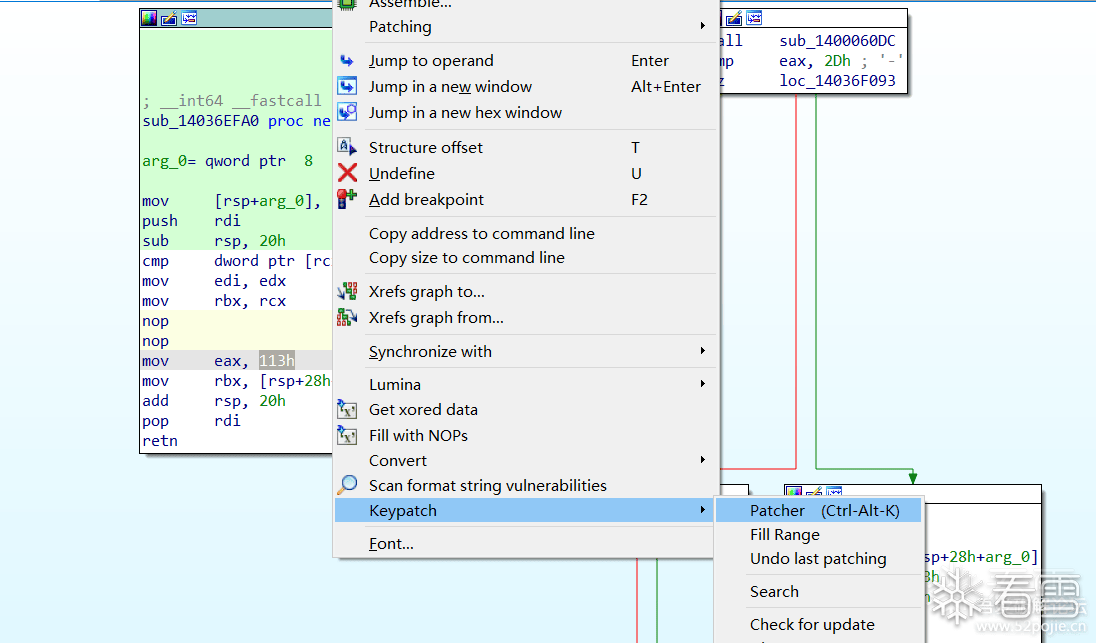Select Fill Range in Keypatch submenu
Image resolution: width=1096 pixels, height=643 pixels.
819,535
